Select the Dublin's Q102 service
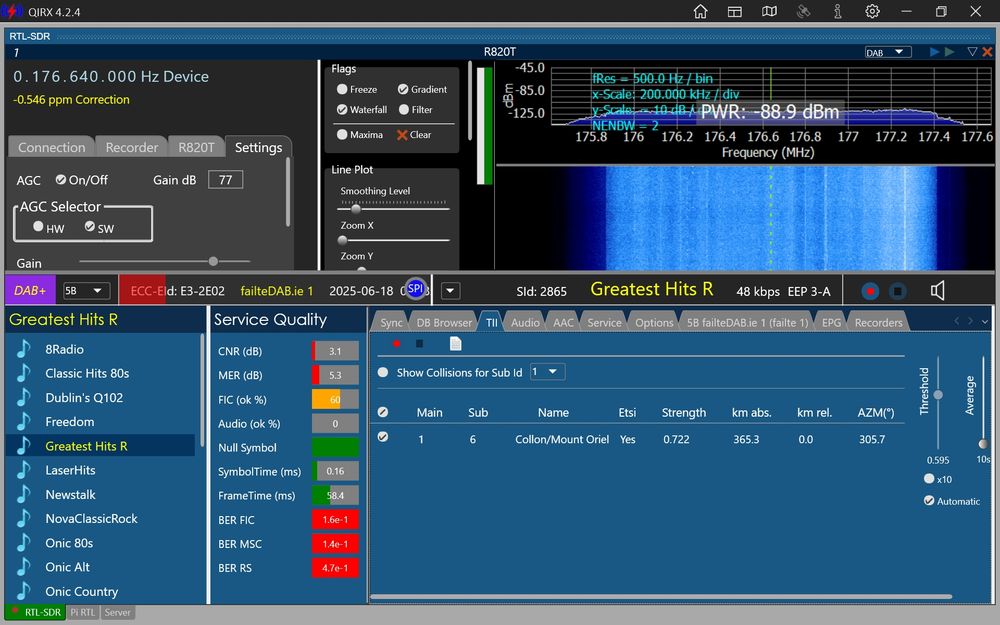1000x625 pixels. [84, 397]
